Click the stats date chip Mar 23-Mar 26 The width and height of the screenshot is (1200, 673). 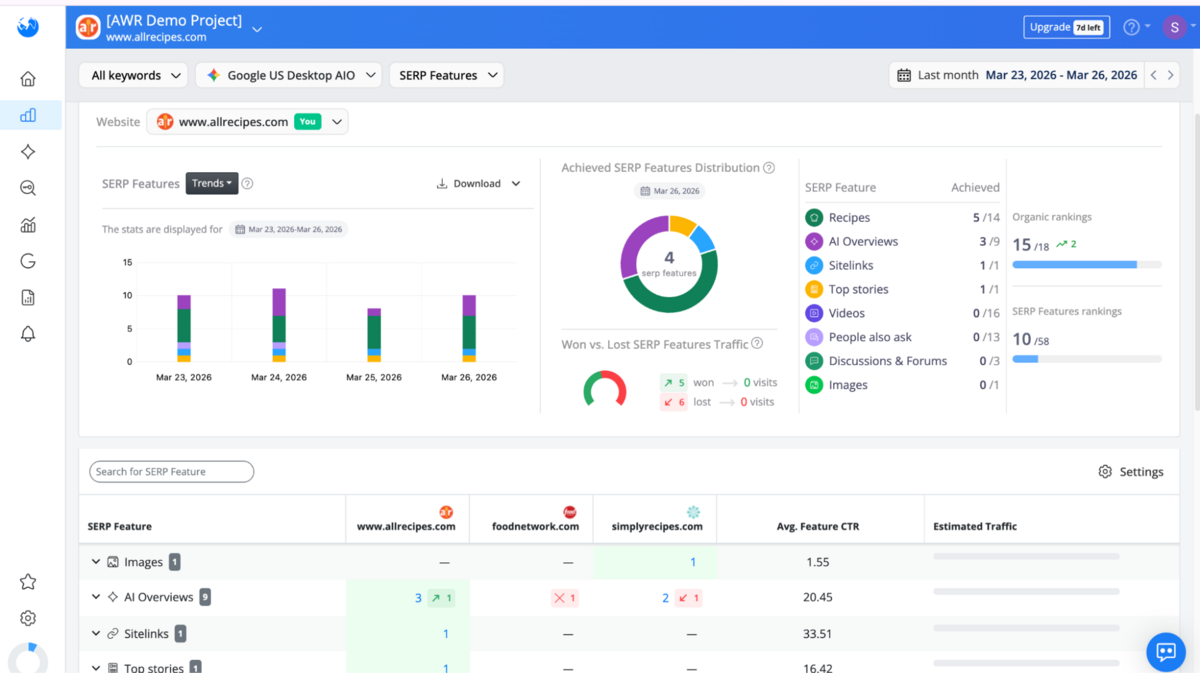tap(288, 229)
